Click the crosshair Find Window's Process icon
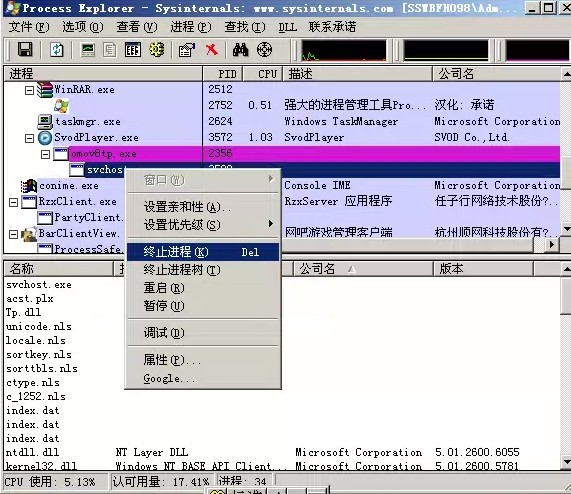 point(264,49)
